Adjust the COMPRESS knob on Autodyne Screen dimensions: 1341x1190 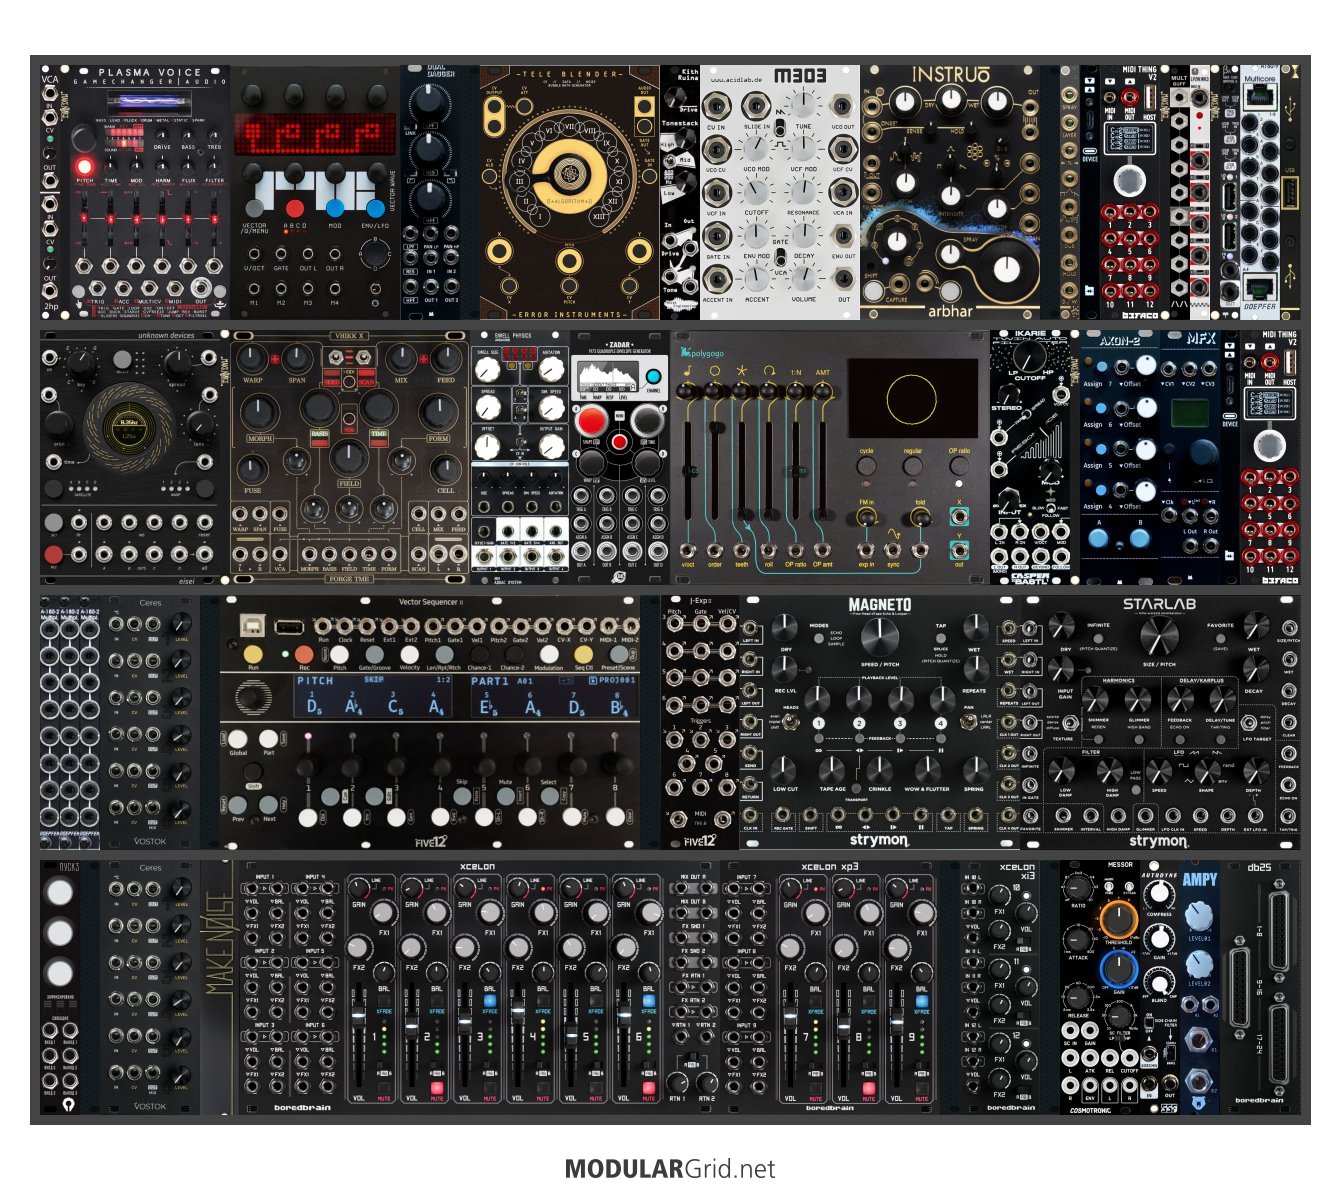(1160, 896)
